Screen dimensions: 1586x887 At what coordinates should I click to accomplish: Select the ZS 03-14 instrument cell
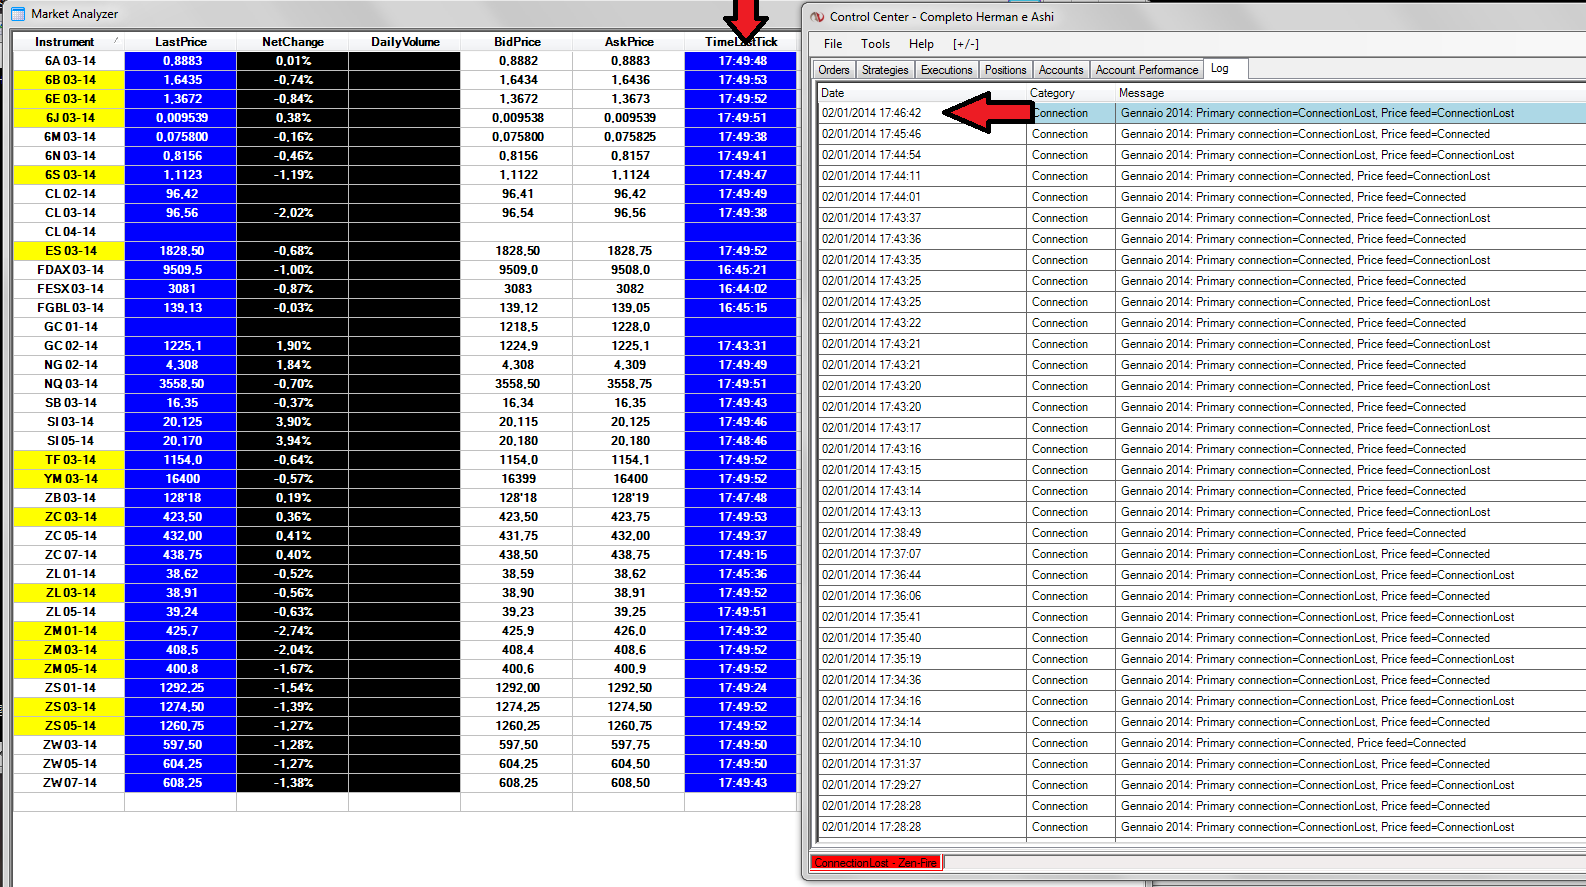pyautogui.click(x=69, y=707)
